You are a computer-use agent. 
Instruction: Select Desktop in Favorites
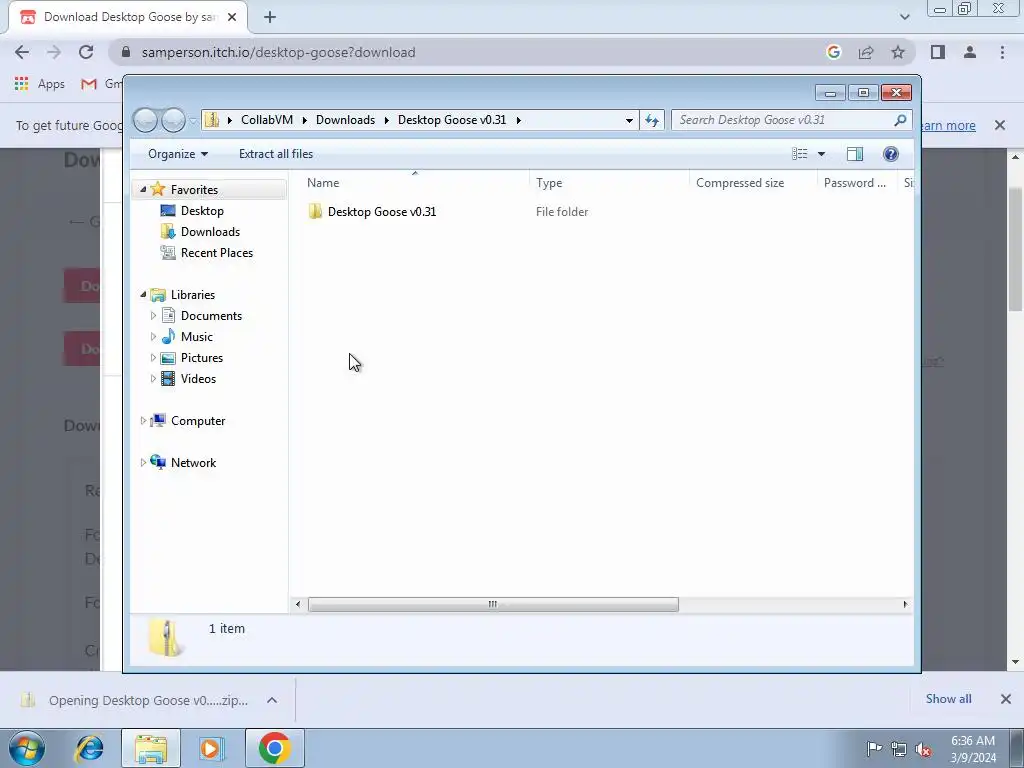202,211
